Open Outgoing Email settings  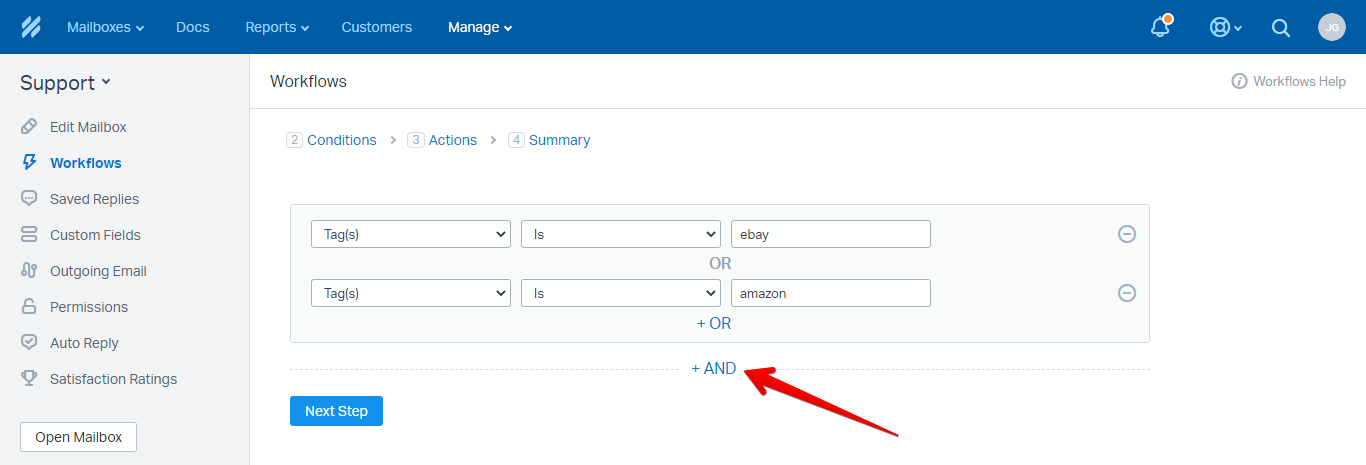[98, 271]
